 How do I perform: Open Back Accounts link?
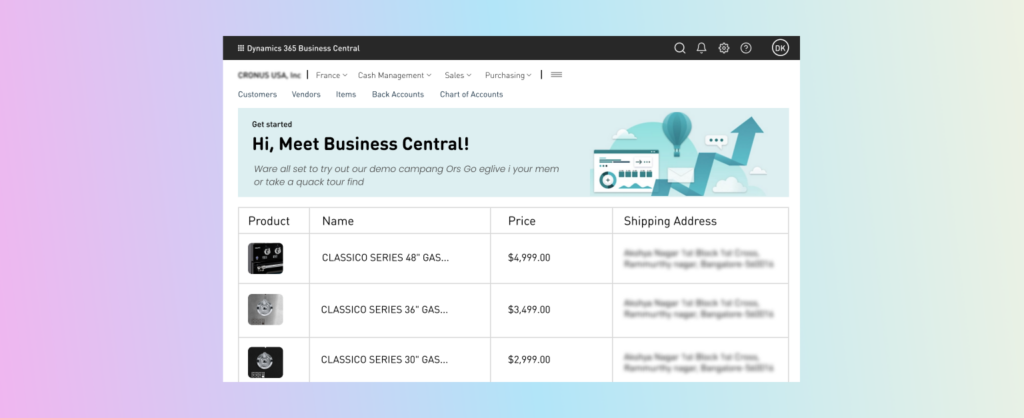coord(398,95)
